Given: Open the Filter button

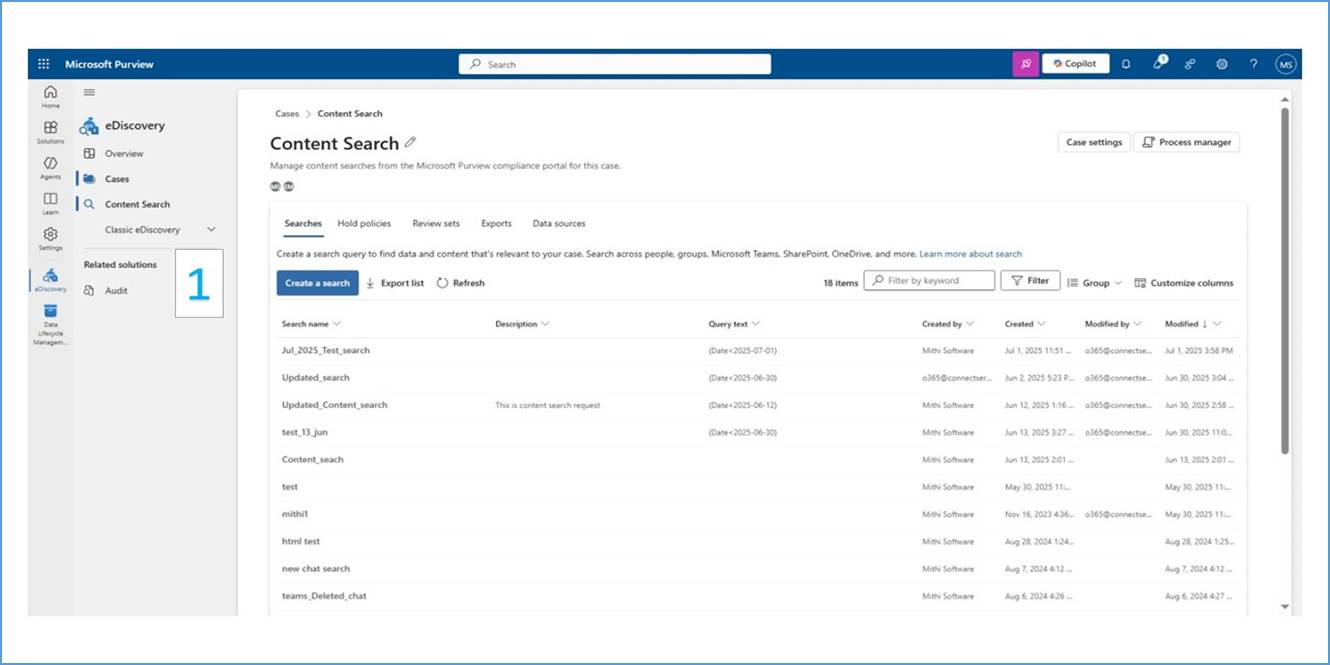Looking at the screenshot, I should pos(1030,281).
